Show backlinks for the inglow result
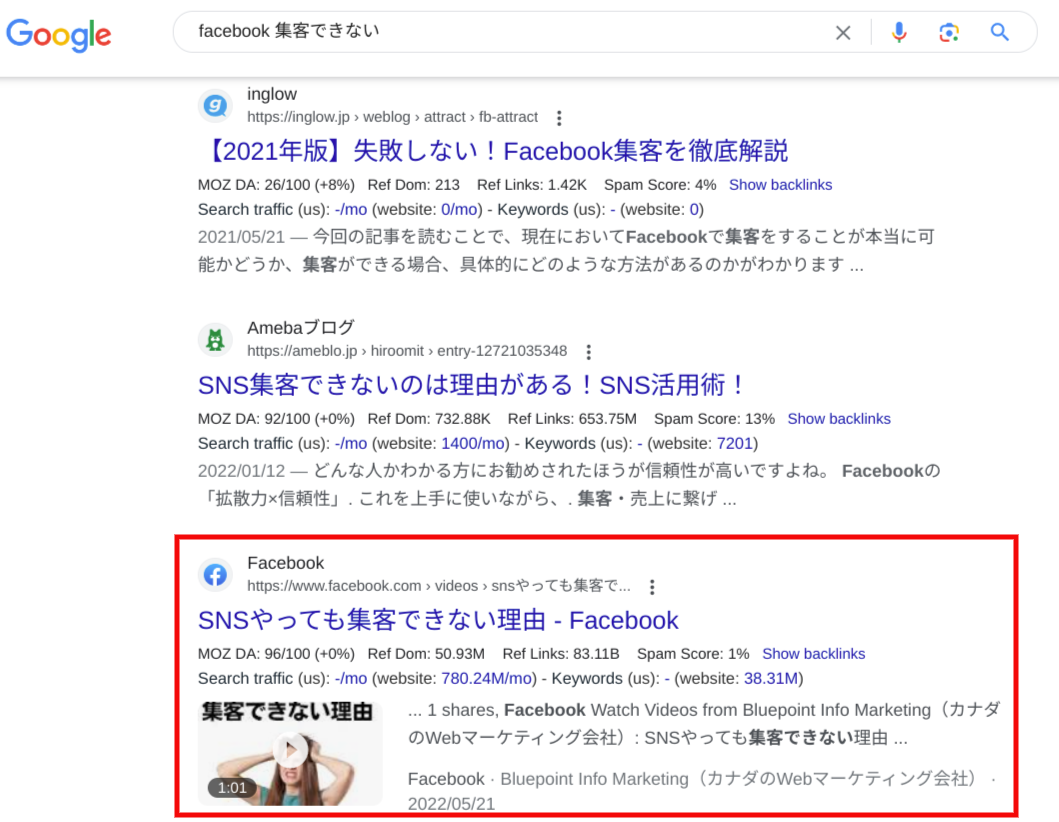1059x822 pixels. coord(780,185)
